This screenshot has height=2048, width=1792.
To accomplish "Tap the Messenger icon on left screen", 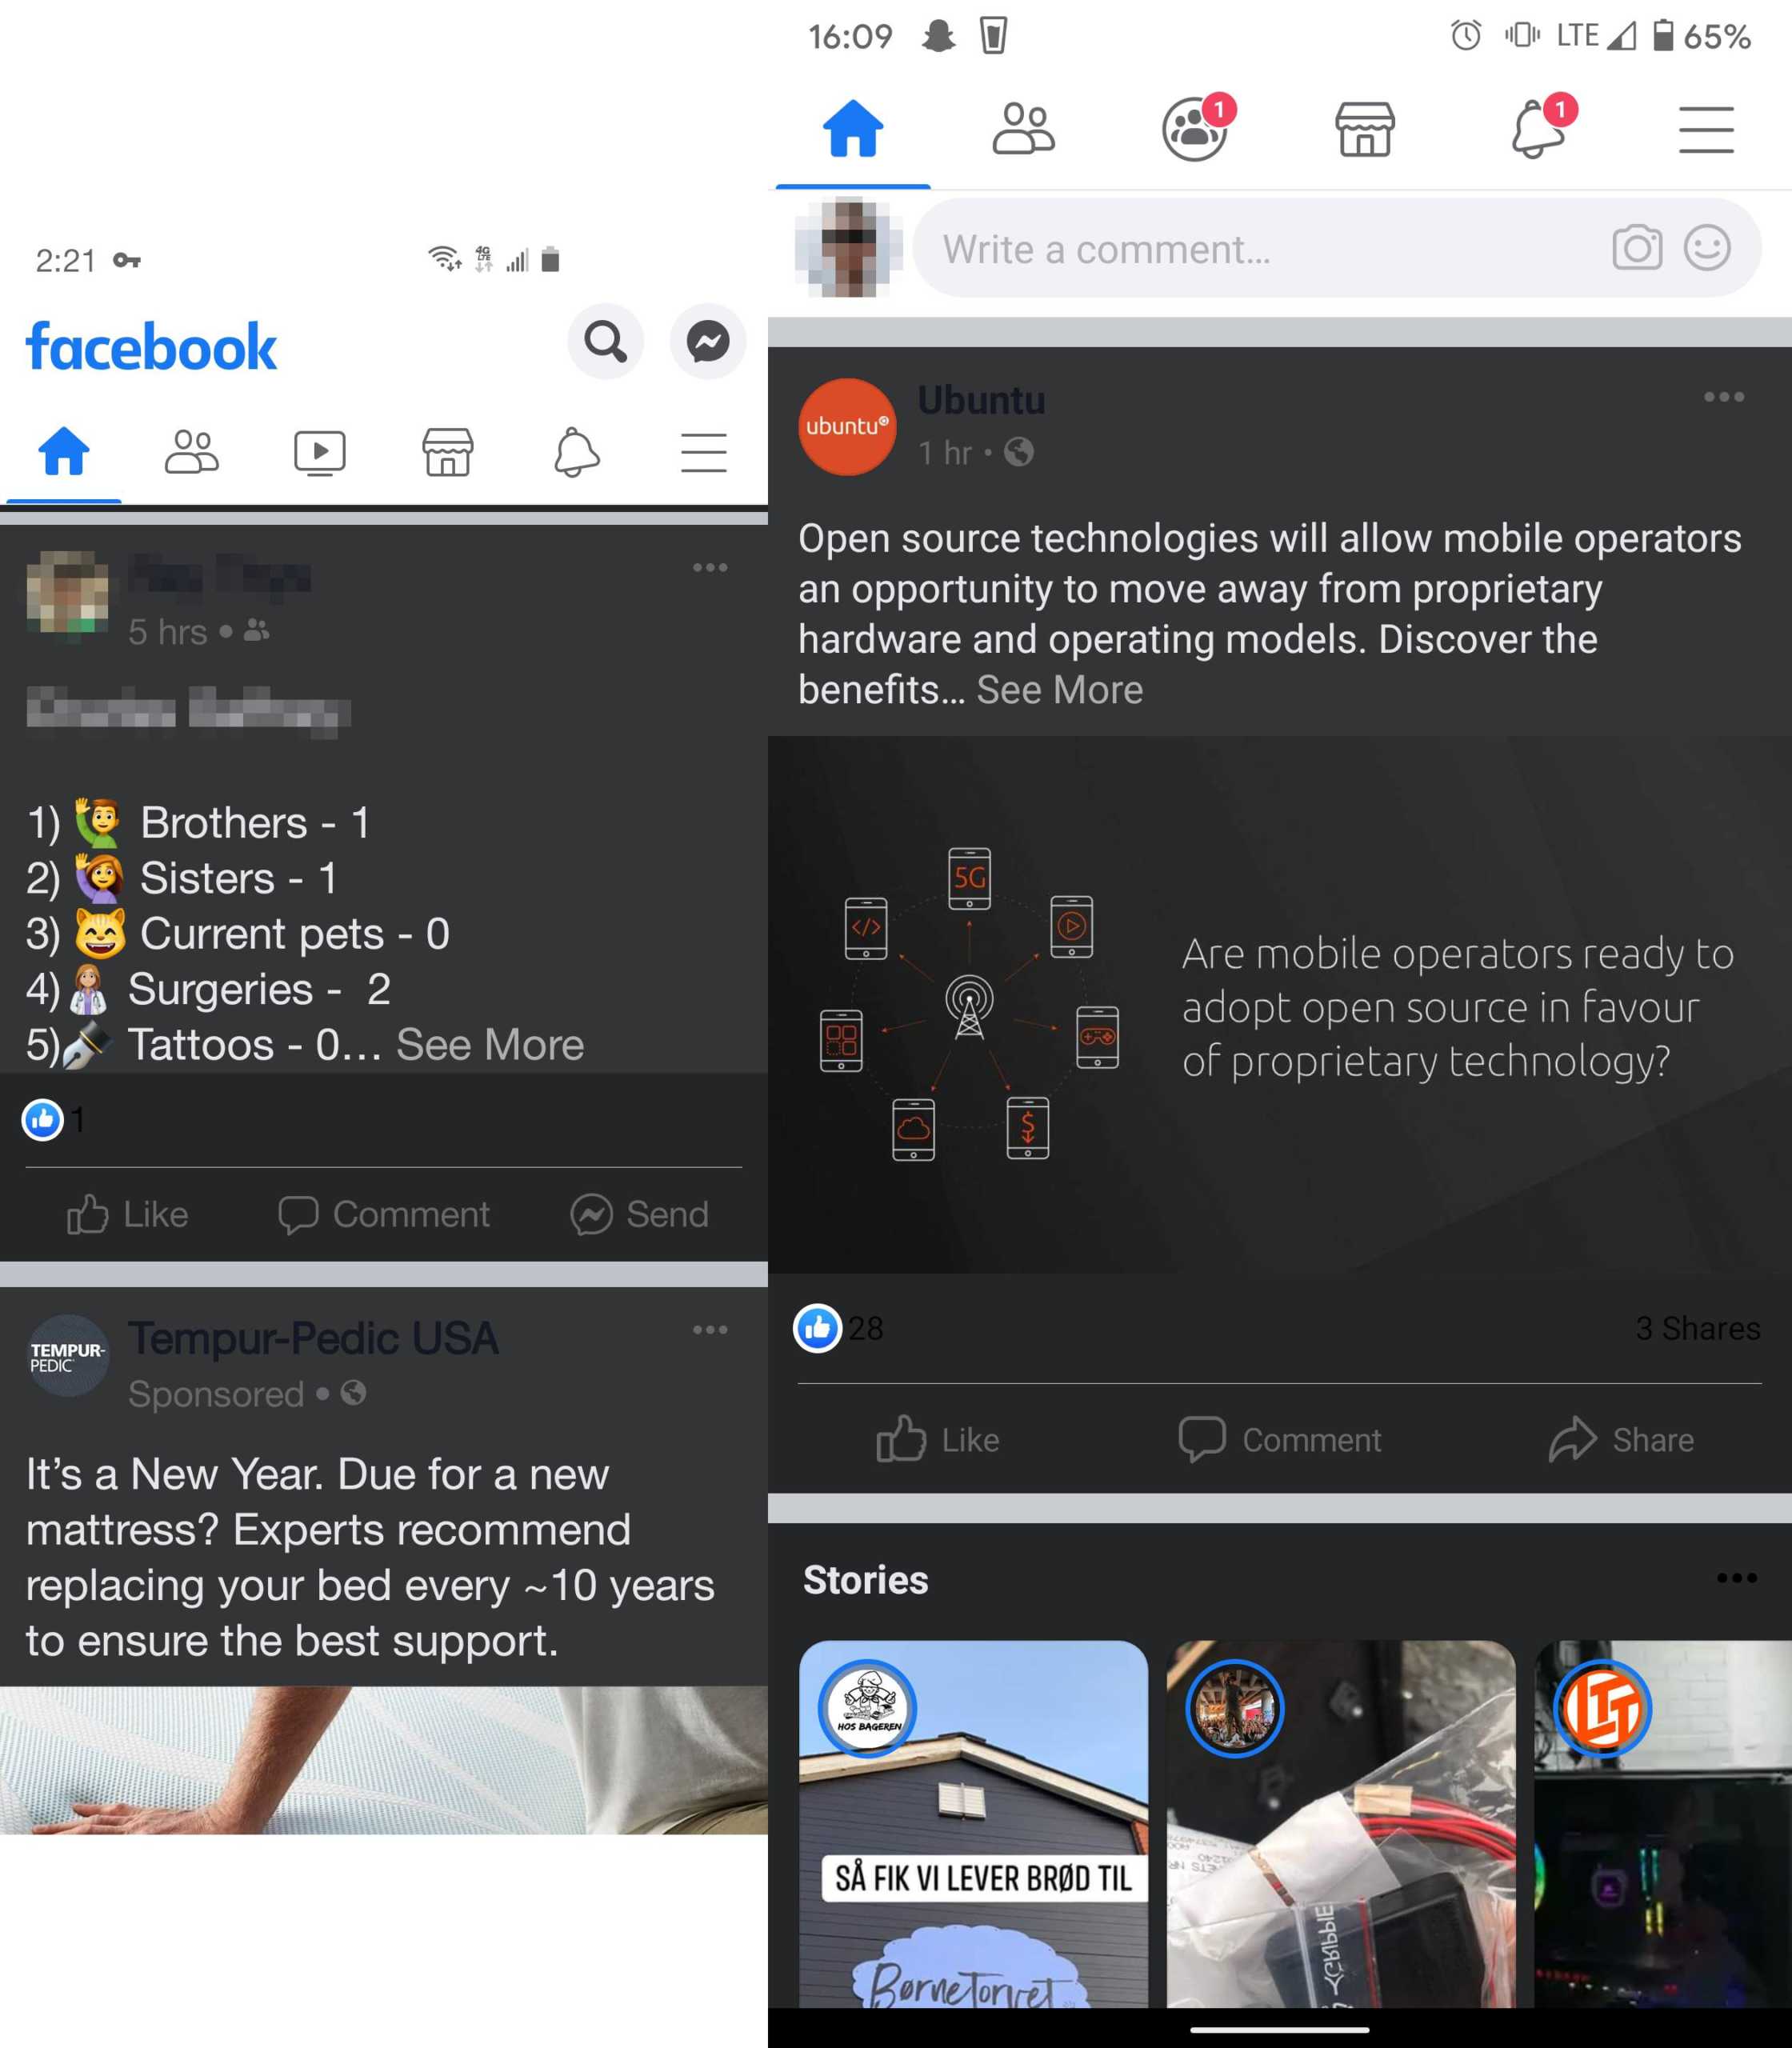I will coord(706,343).
